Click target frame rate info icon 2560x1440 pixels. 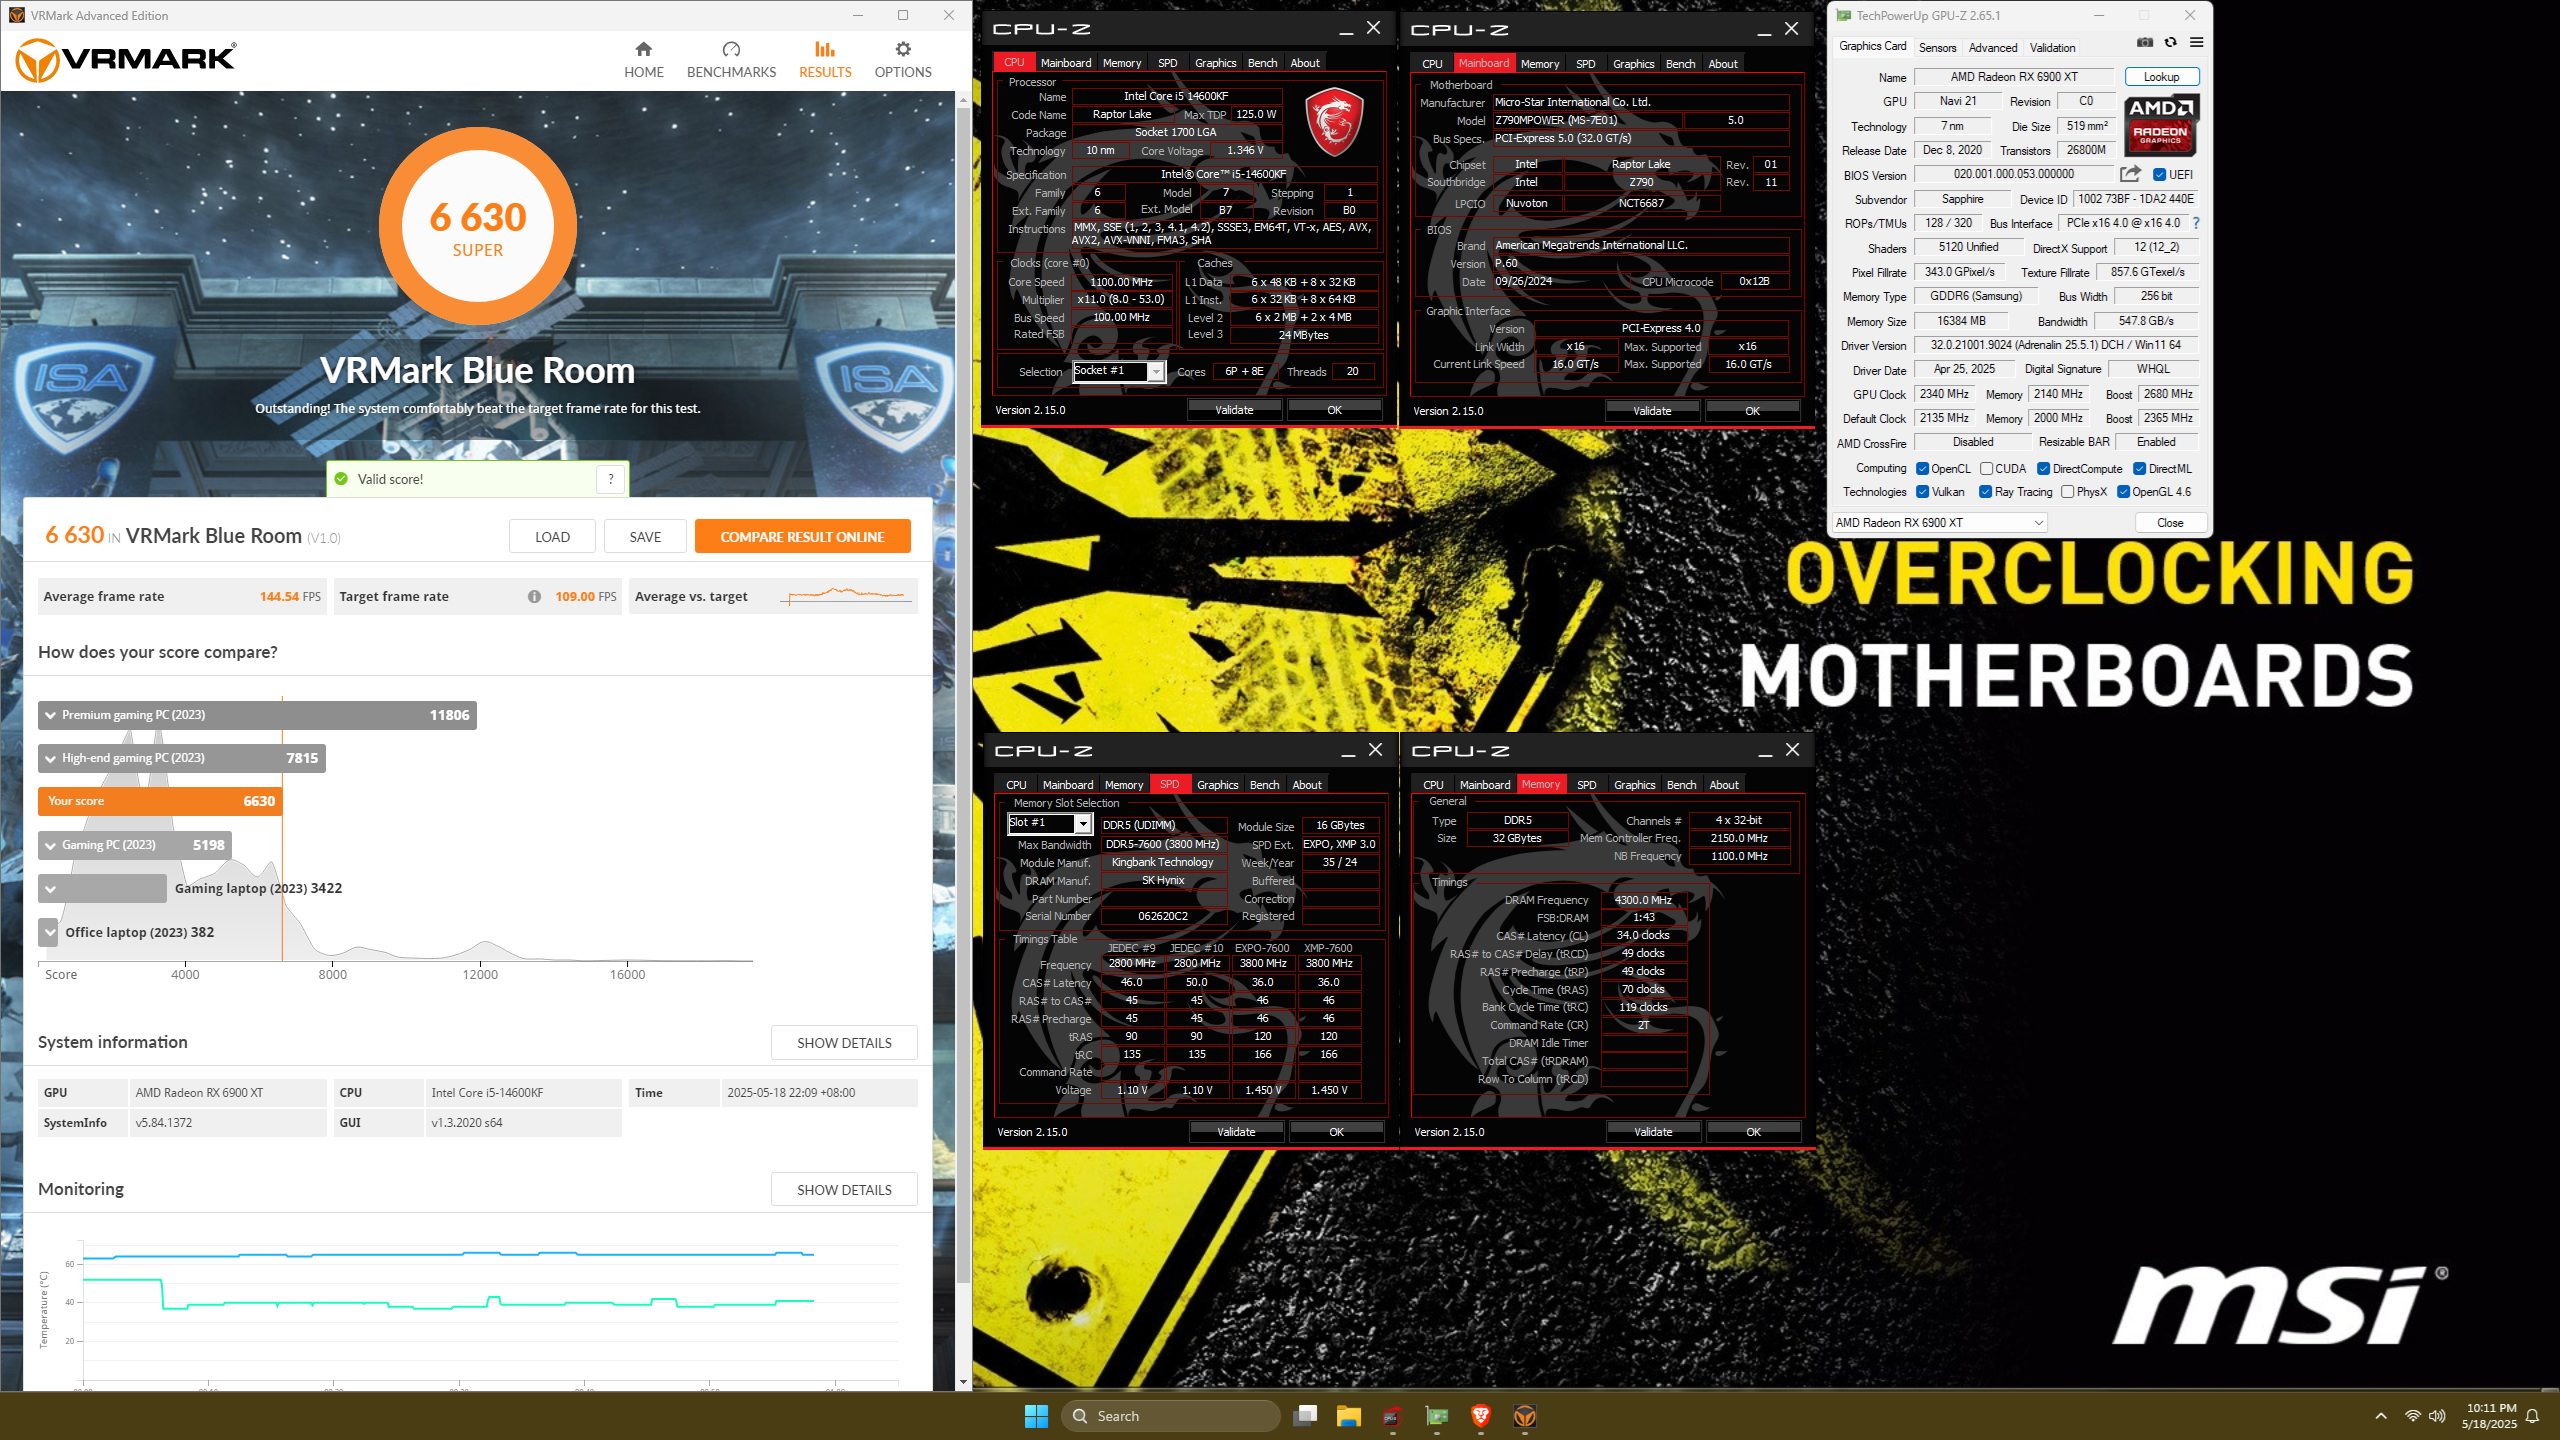(534, 597)
